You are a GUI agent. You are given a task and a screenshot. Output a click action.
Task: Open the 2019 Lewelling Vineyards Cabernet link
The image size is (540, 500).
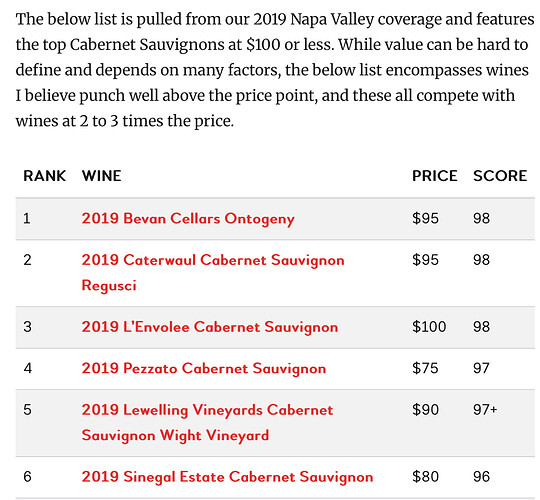(207, 423)
